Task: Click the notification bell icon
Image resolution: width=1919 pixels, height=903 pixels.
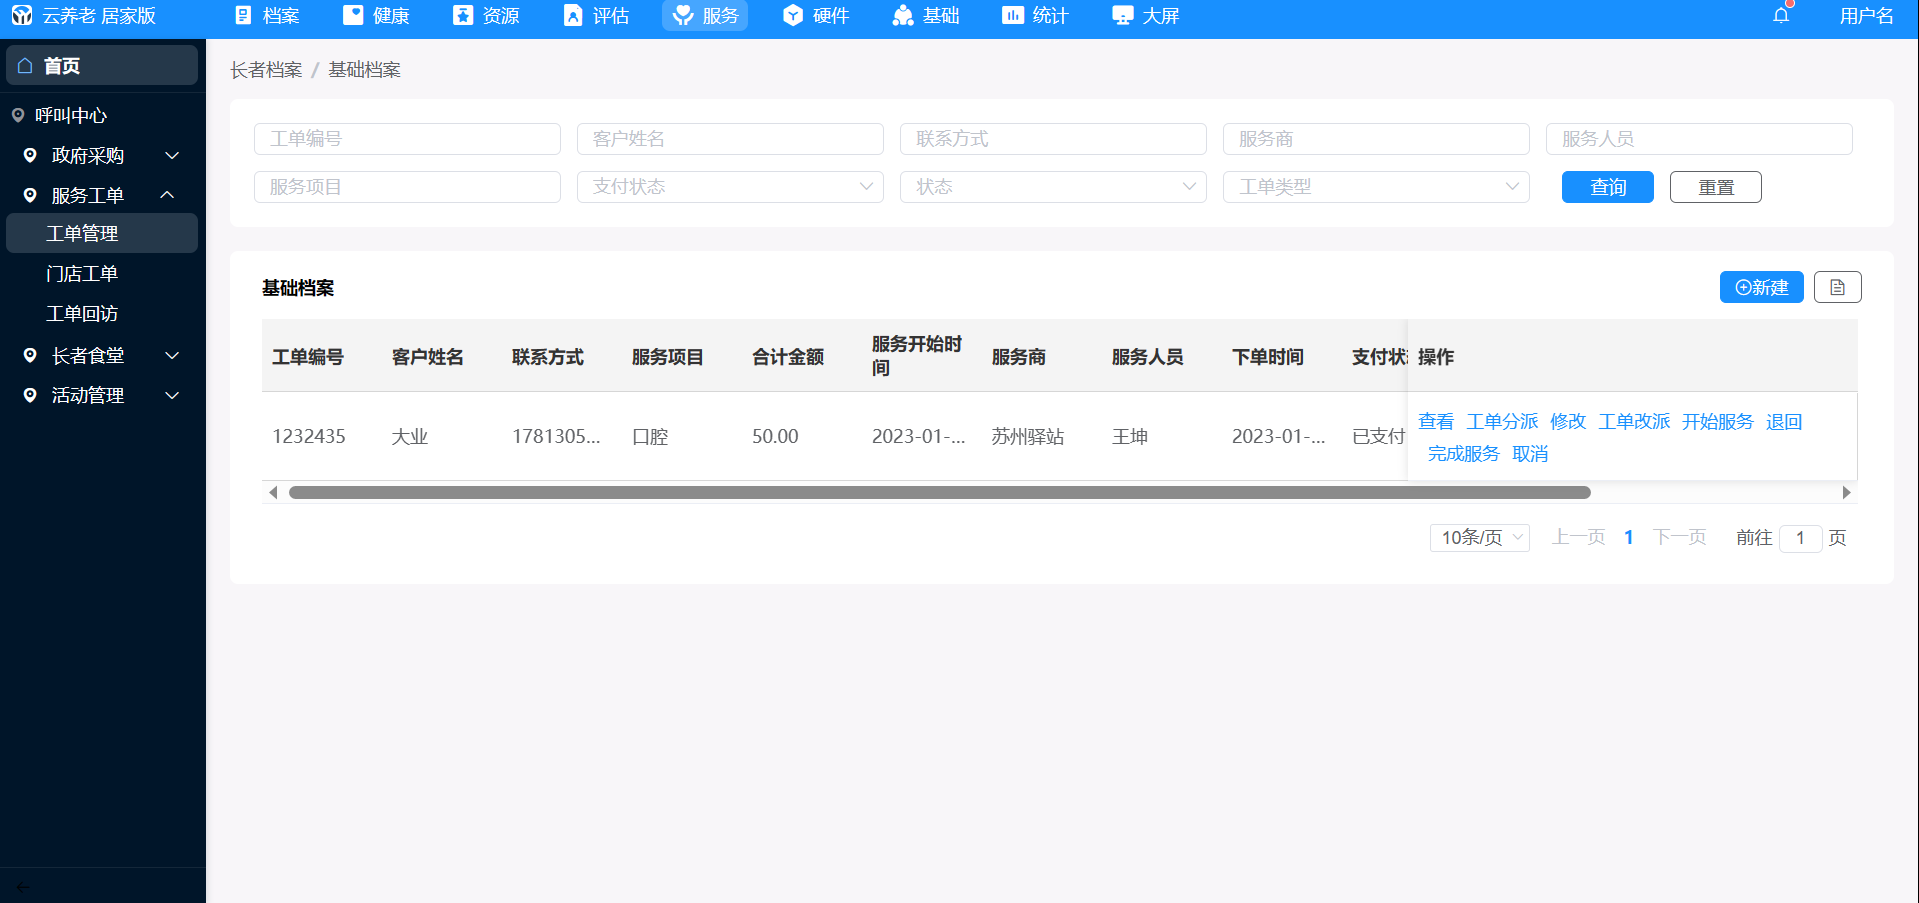Action: pos(1781,15)
